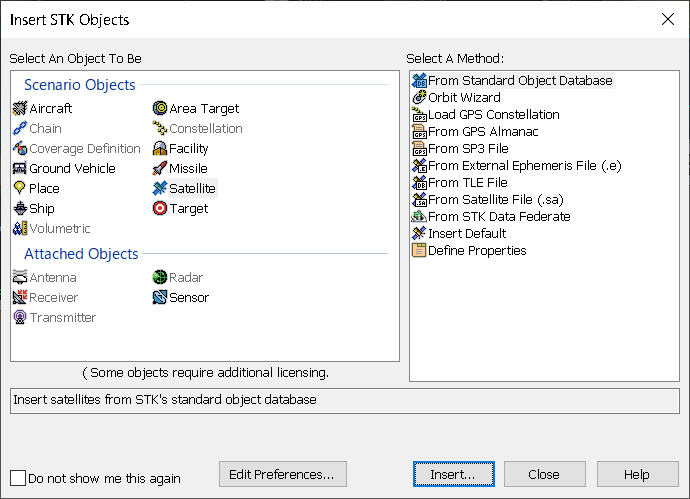Click the Area Target label

point(204,108)
